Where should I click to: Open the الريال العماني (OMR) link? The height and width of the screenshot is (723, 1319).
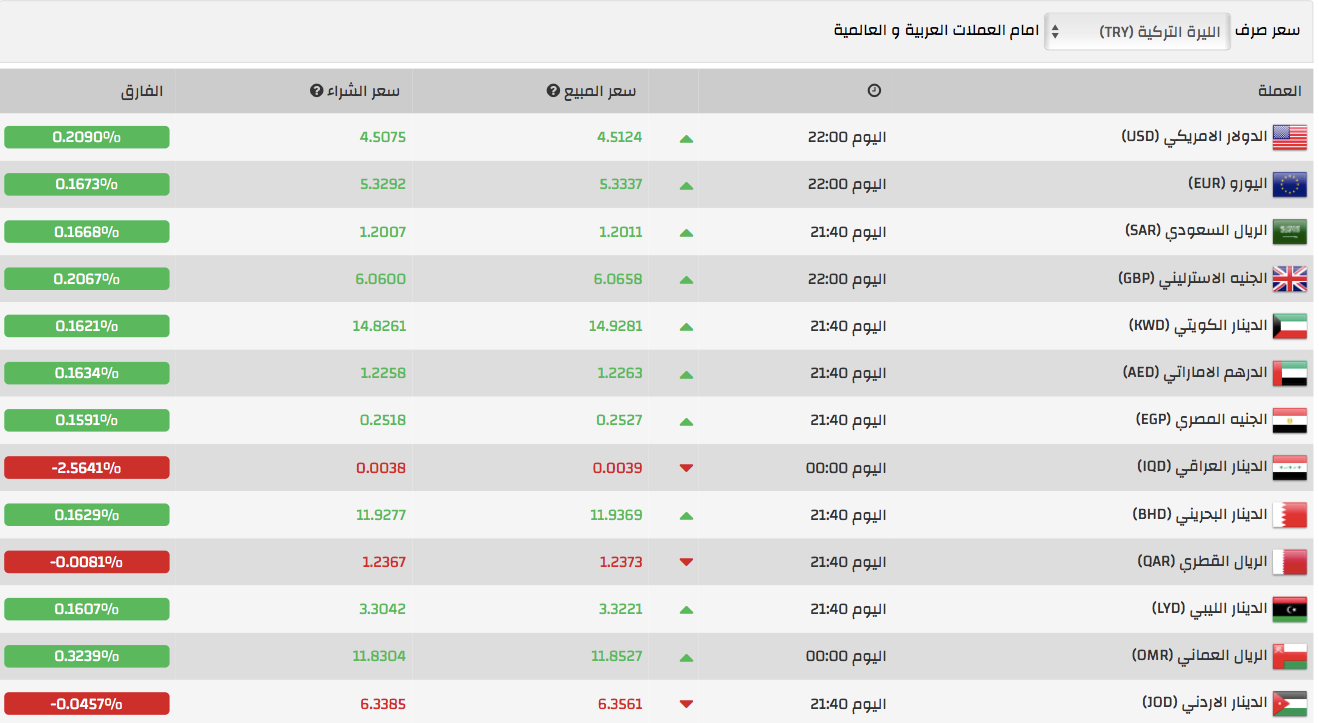(1199, 656)
